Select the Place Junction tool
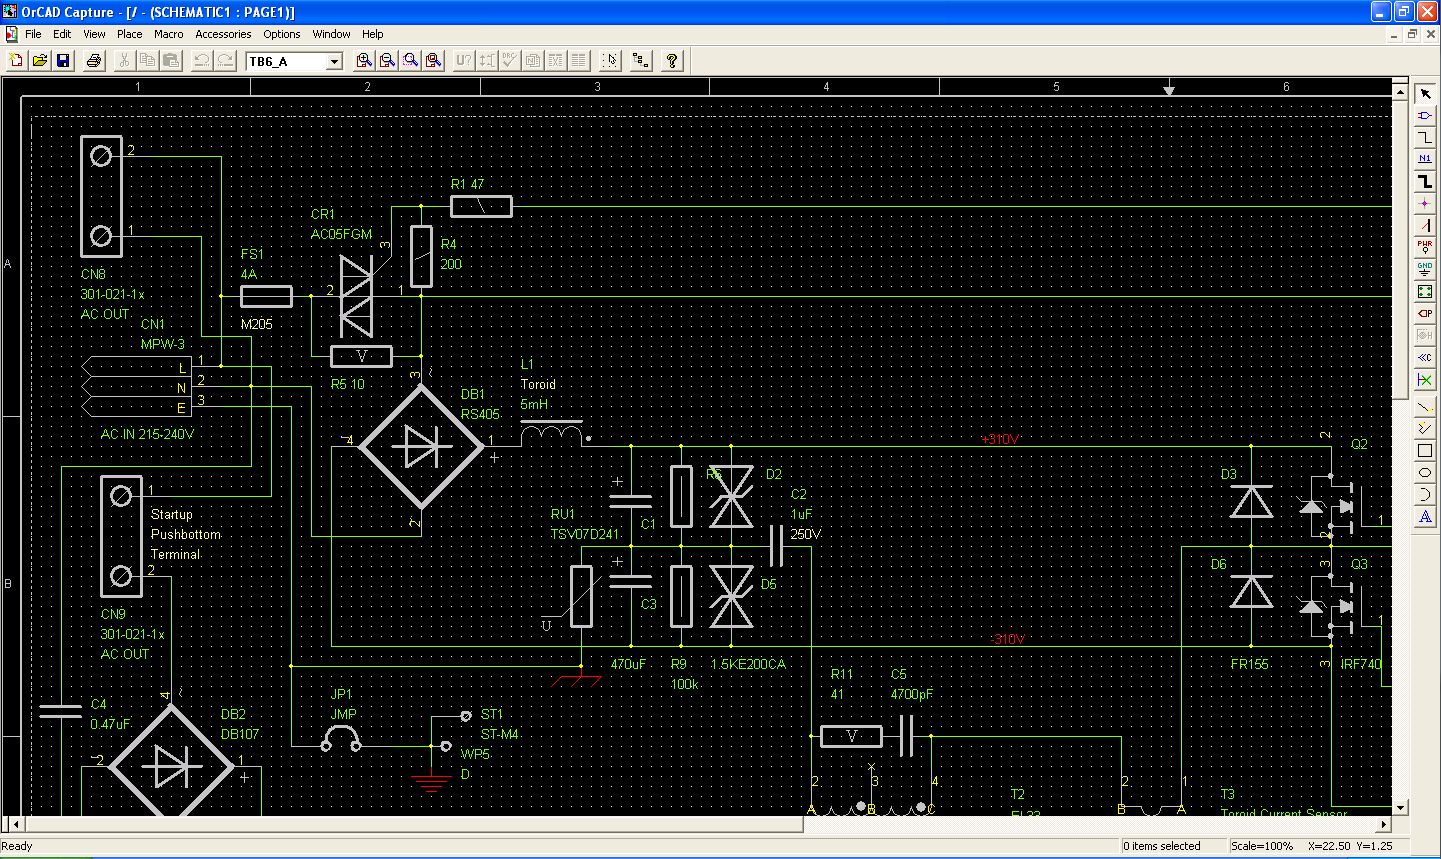 pyautogui.click(x=1425, y=203)
